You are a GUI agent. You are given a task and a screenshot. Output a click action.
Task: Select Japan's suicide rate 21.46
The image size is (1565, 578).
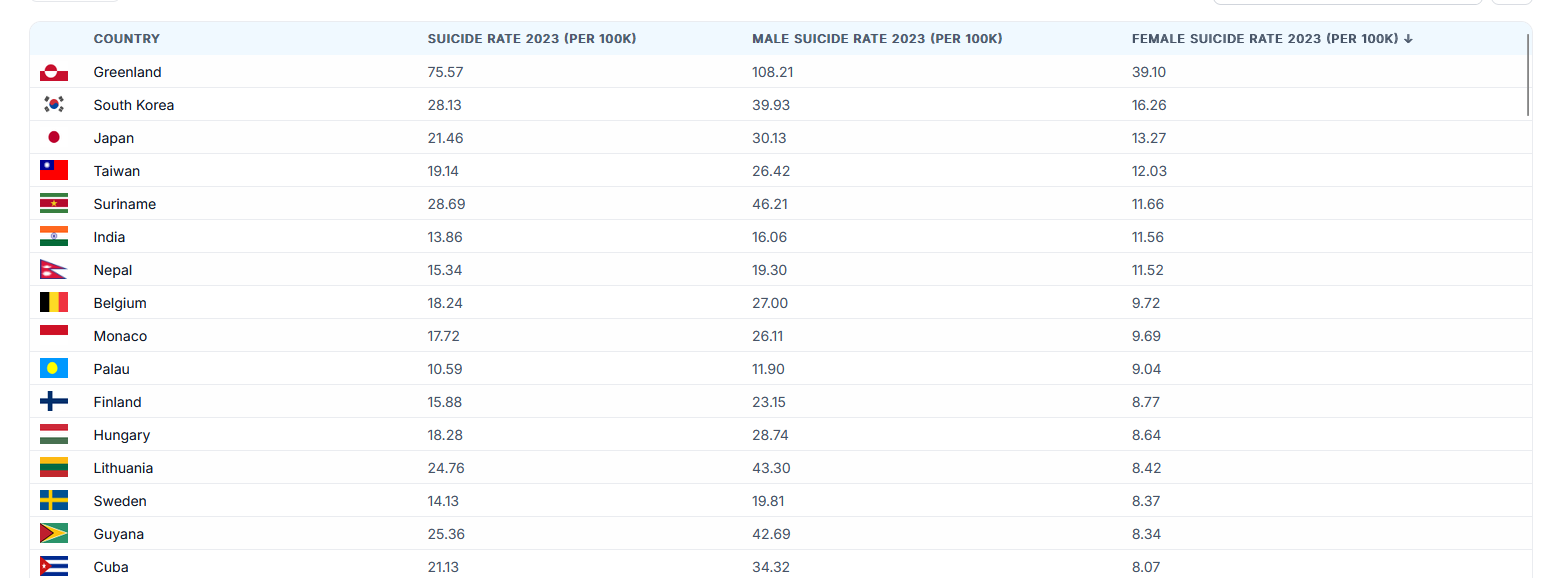[x=446, y=138]
